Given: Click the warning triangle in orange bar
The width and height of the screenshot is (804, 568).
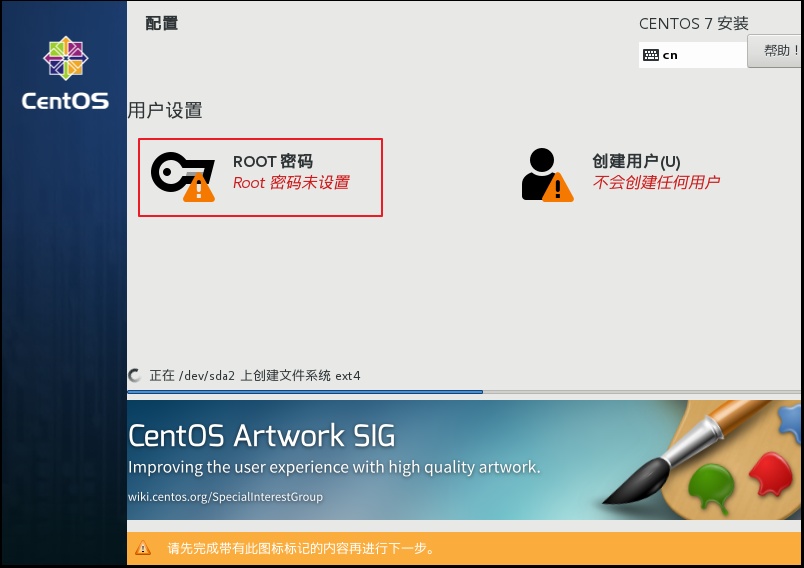Looking at the screenshot, I should 143,548.
